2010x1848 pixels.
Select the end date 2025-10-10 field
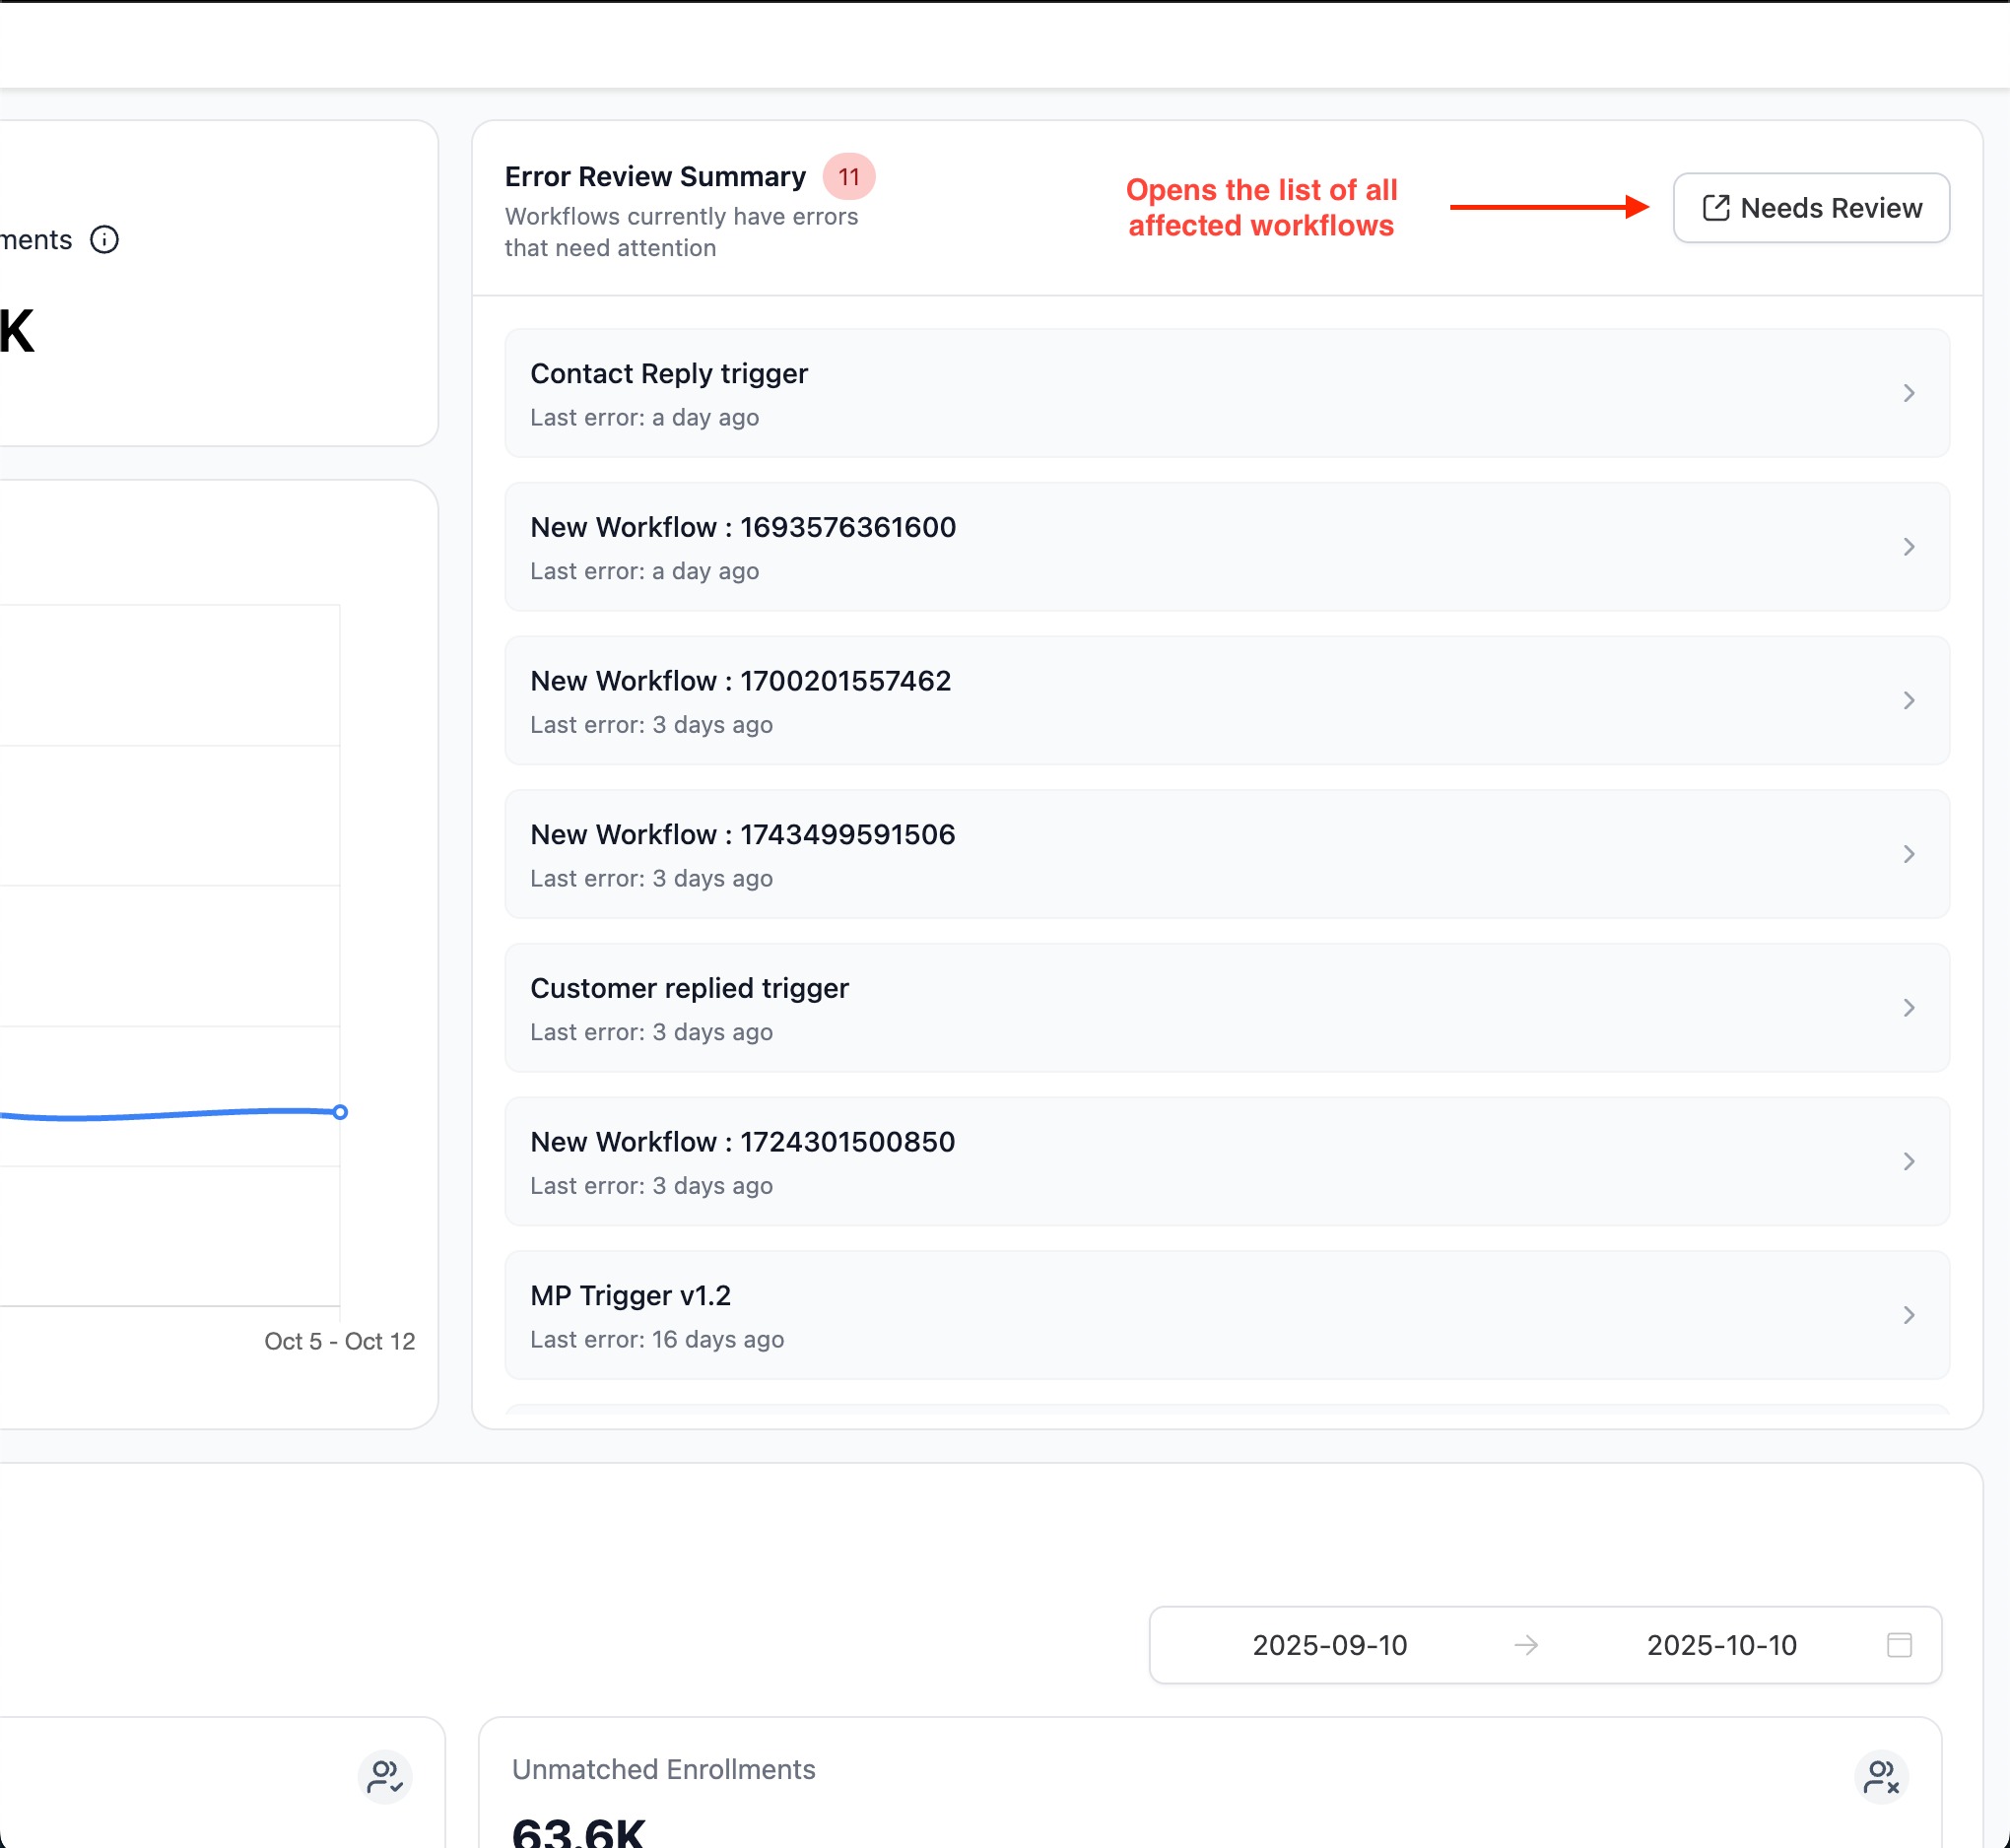pos(1721,1645)
